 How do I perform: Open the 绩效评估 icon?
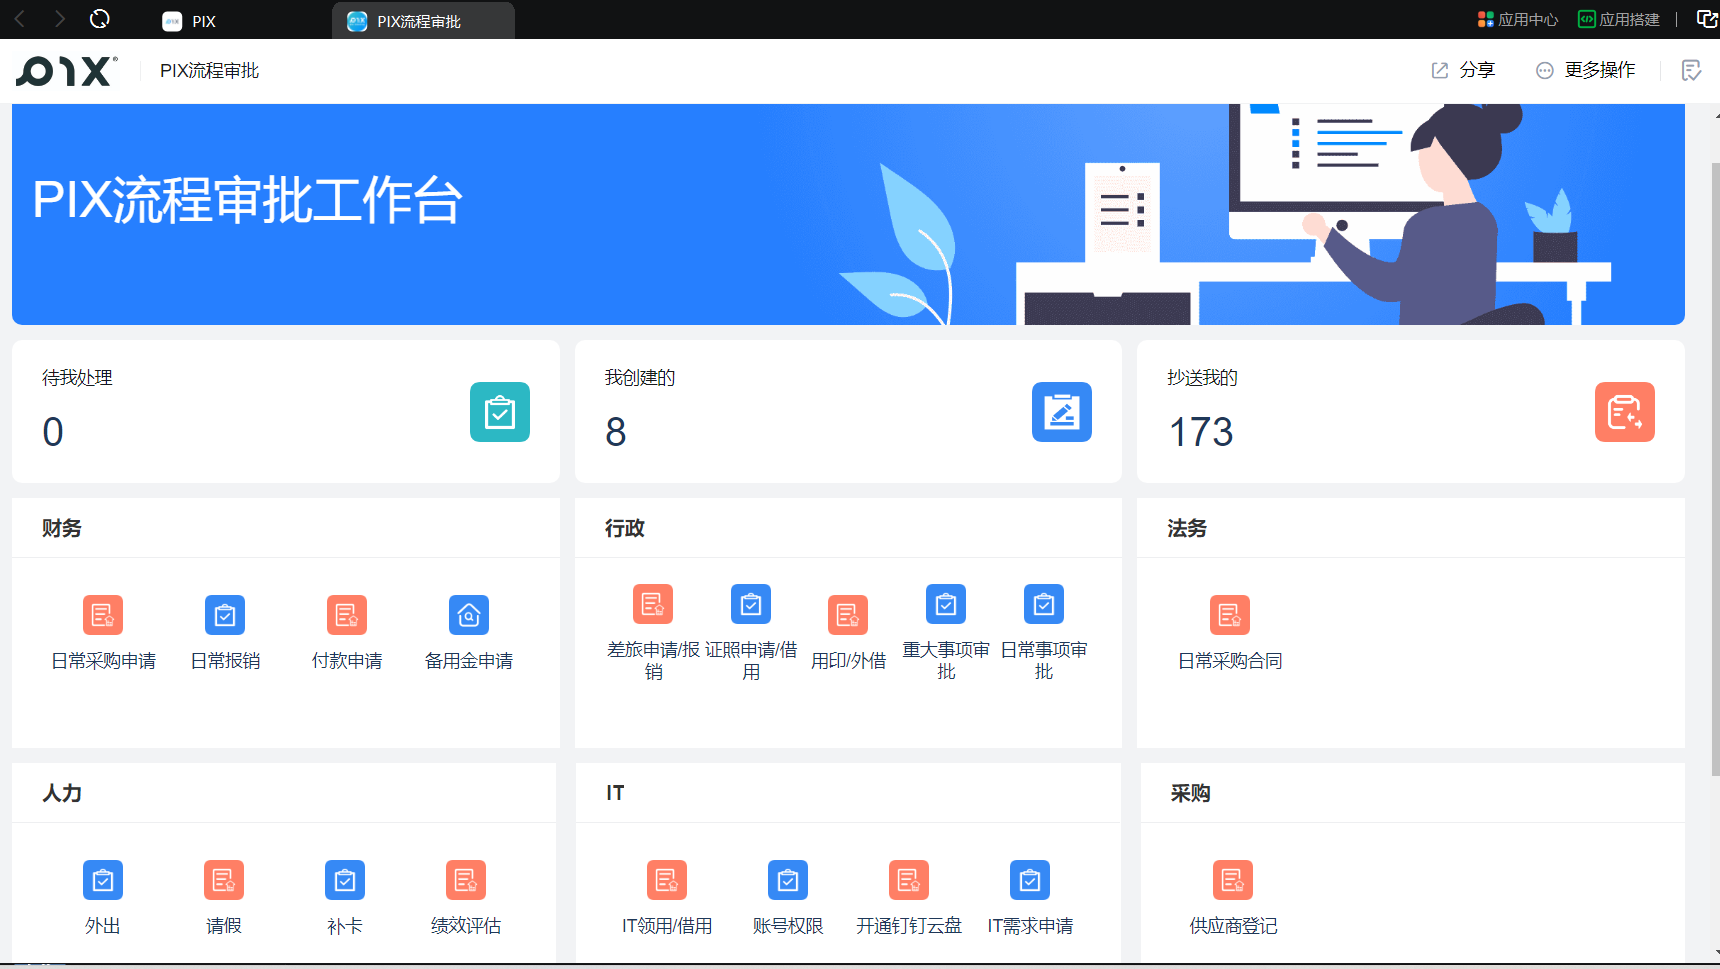pyautogui.click(x=466, y=880)
